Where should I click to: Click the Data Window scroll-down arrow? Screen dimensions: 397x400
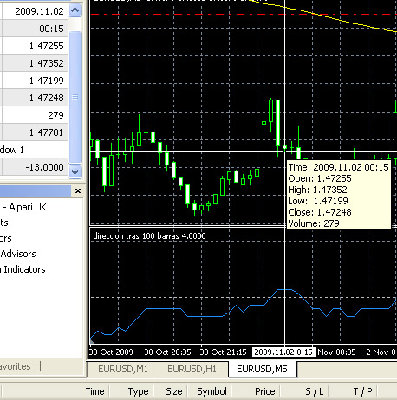(x=75, y=171)
